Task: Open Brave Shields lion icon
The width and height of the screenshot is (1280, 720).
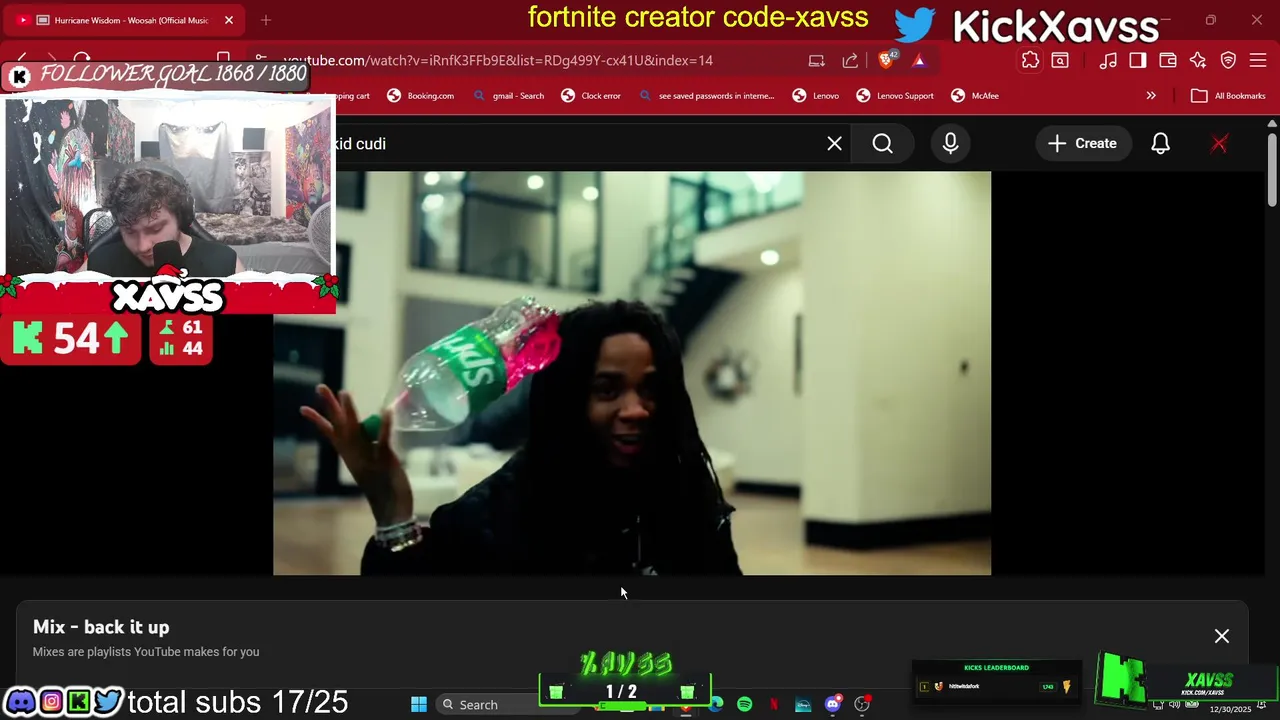Action: coord(887,60)
